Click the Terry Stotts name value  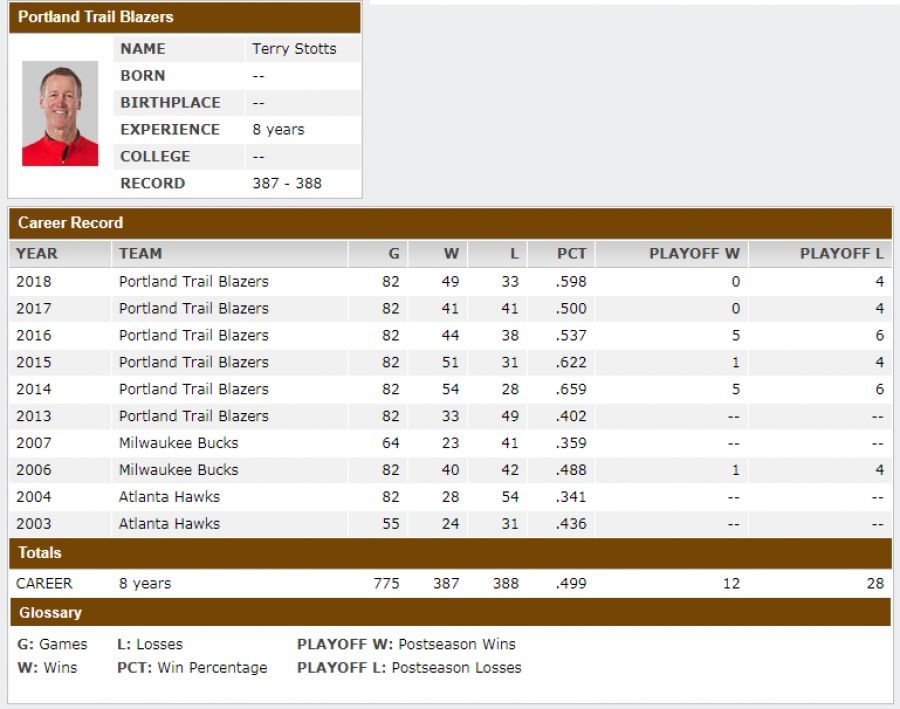[x=294, y=49]
